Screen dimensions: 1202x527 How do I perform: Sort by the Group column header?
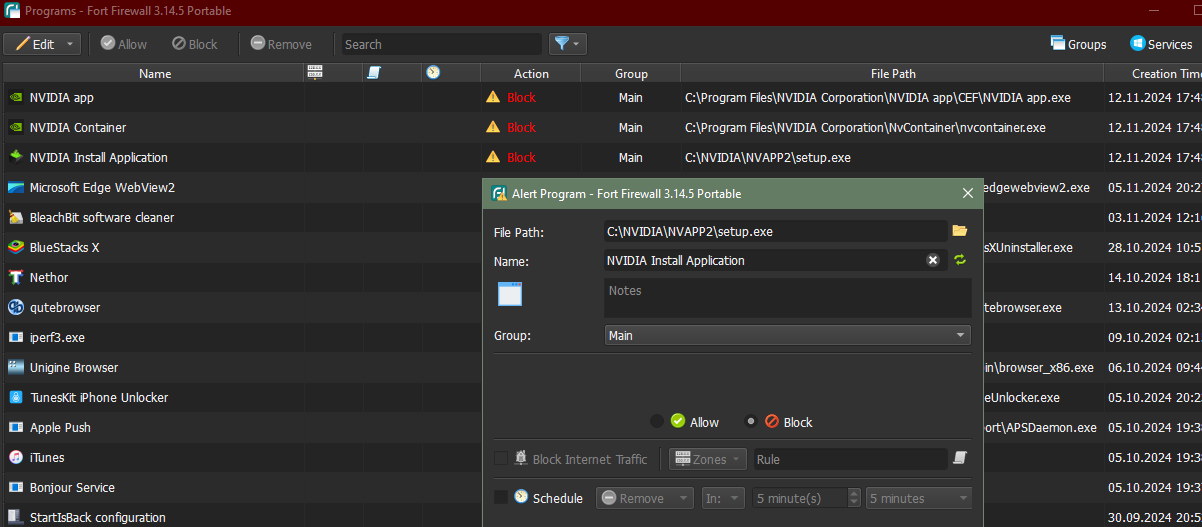[631, 73]
